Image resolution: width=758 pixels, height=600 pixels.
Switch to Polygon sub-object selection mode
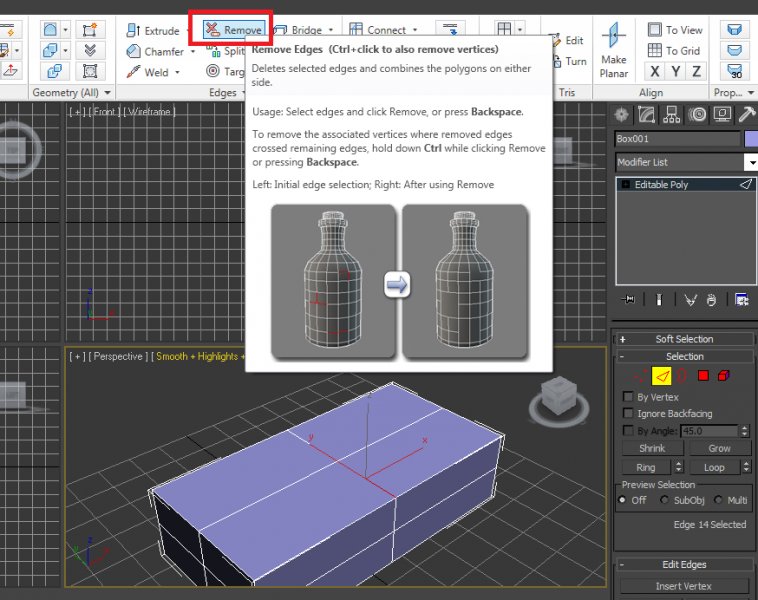703,376
